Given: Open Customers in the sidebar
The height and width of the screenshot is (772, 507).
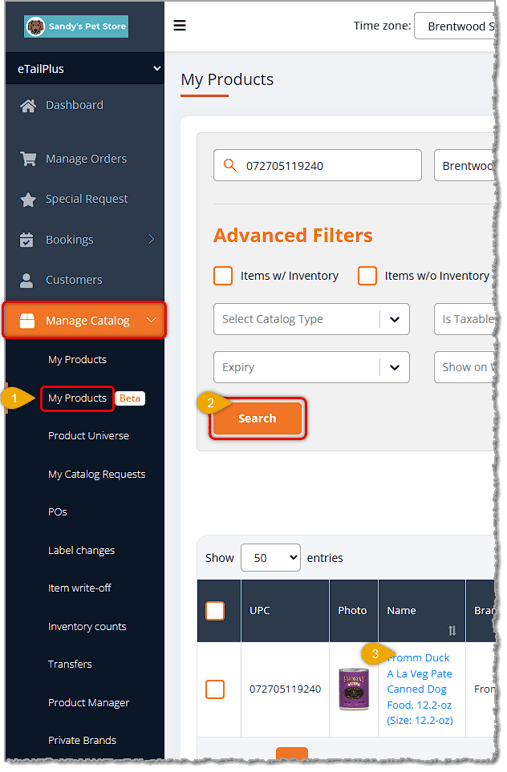Looking at the screenshot, I should point(74,281).
